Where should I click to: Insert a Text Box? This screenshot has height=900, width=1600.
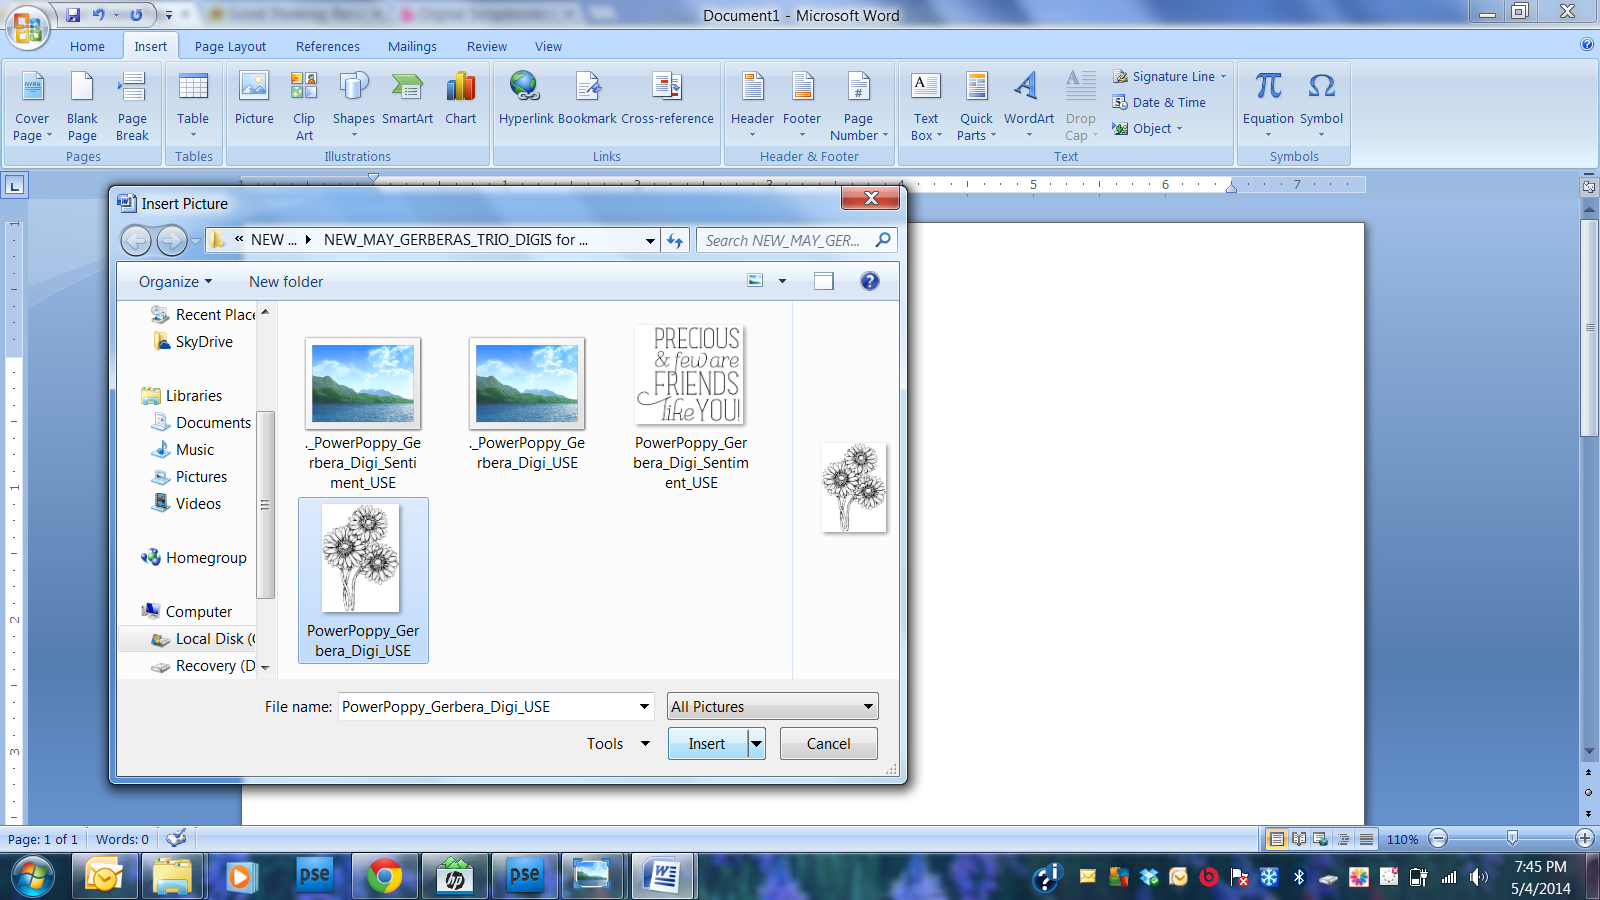926,106
